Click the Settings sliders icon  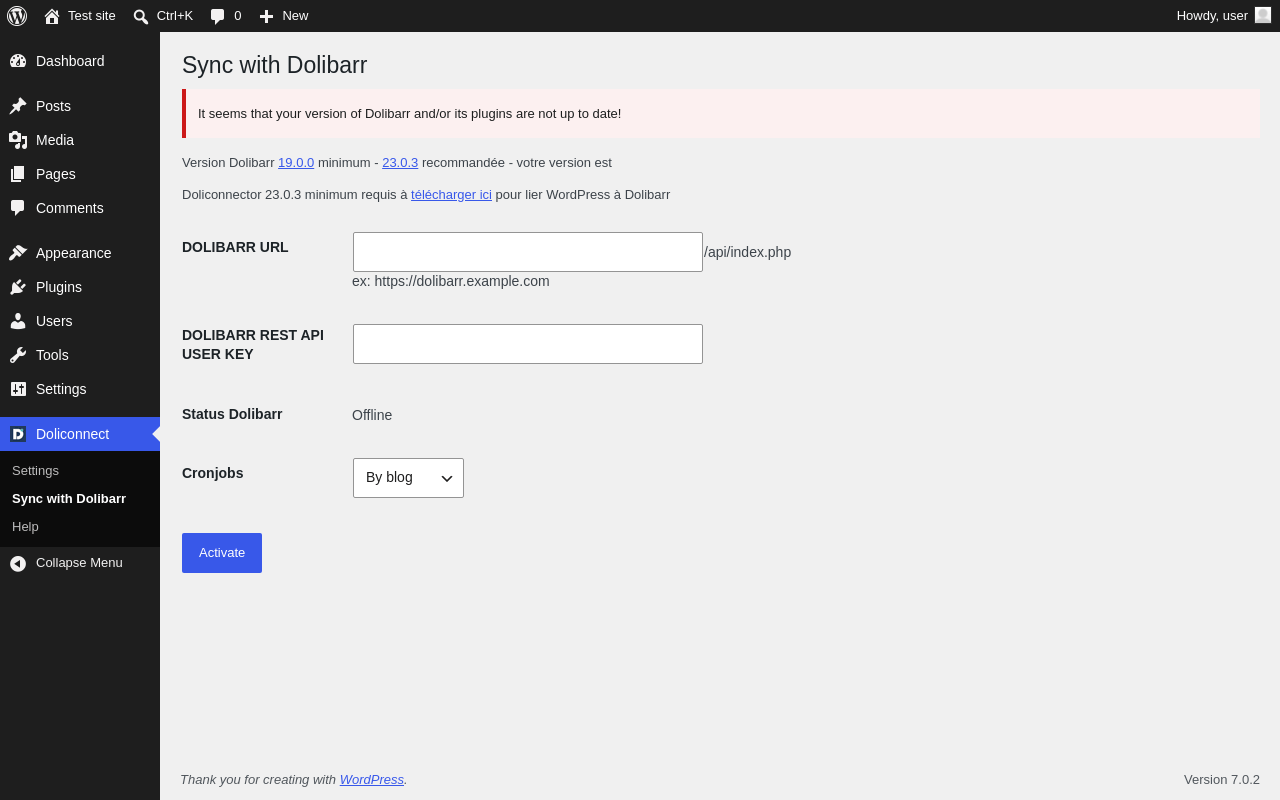(x=18, y=389)
